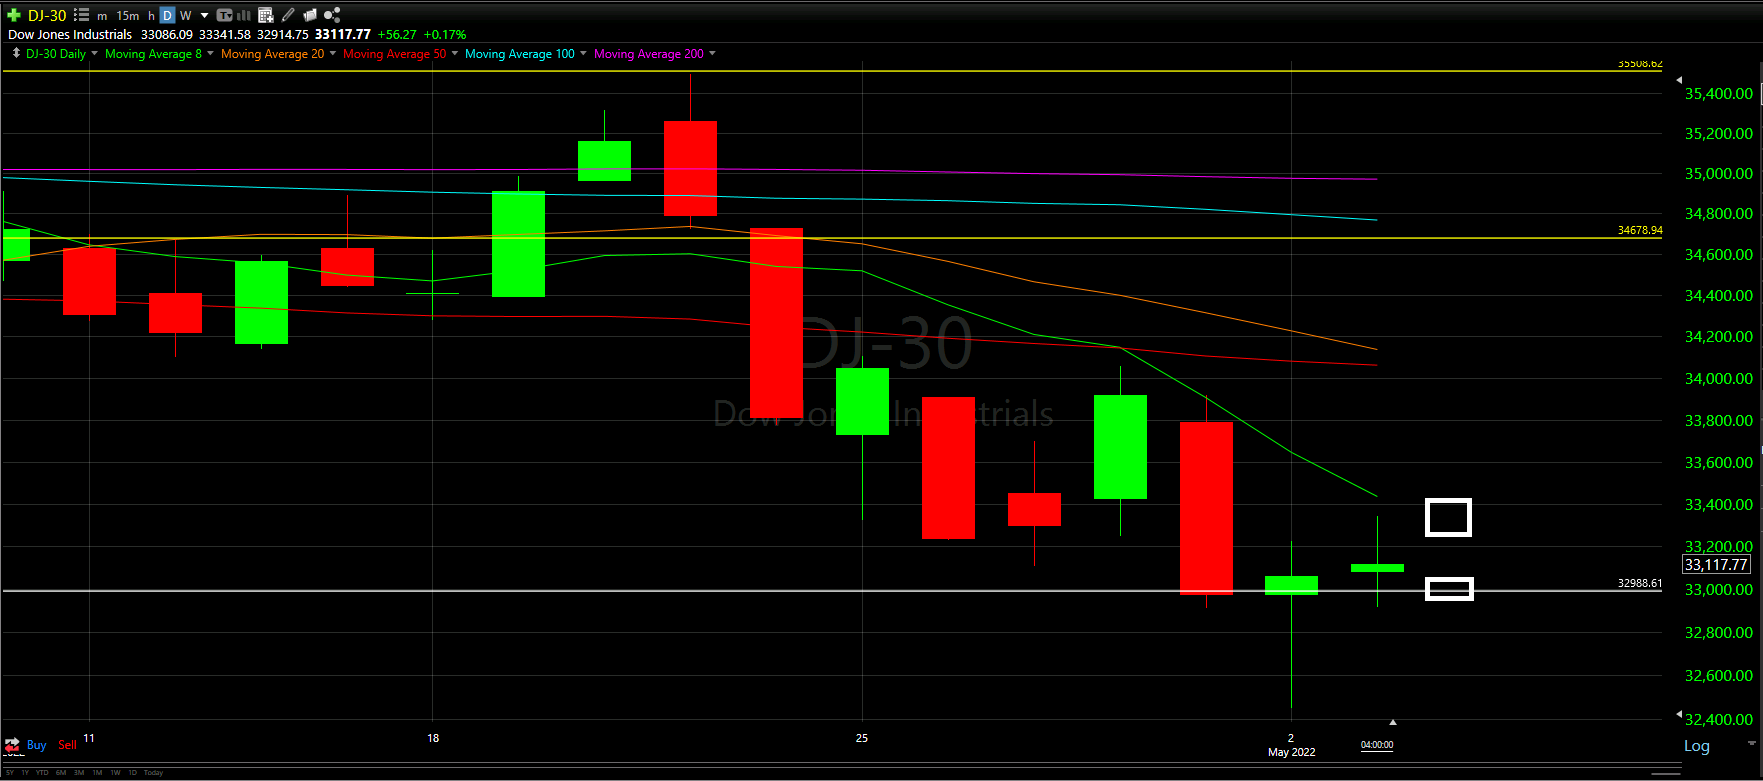The image size is (1763, 781).
Task: Open Moving Average 8 options dropdown
Action: (x=210, y=53)
